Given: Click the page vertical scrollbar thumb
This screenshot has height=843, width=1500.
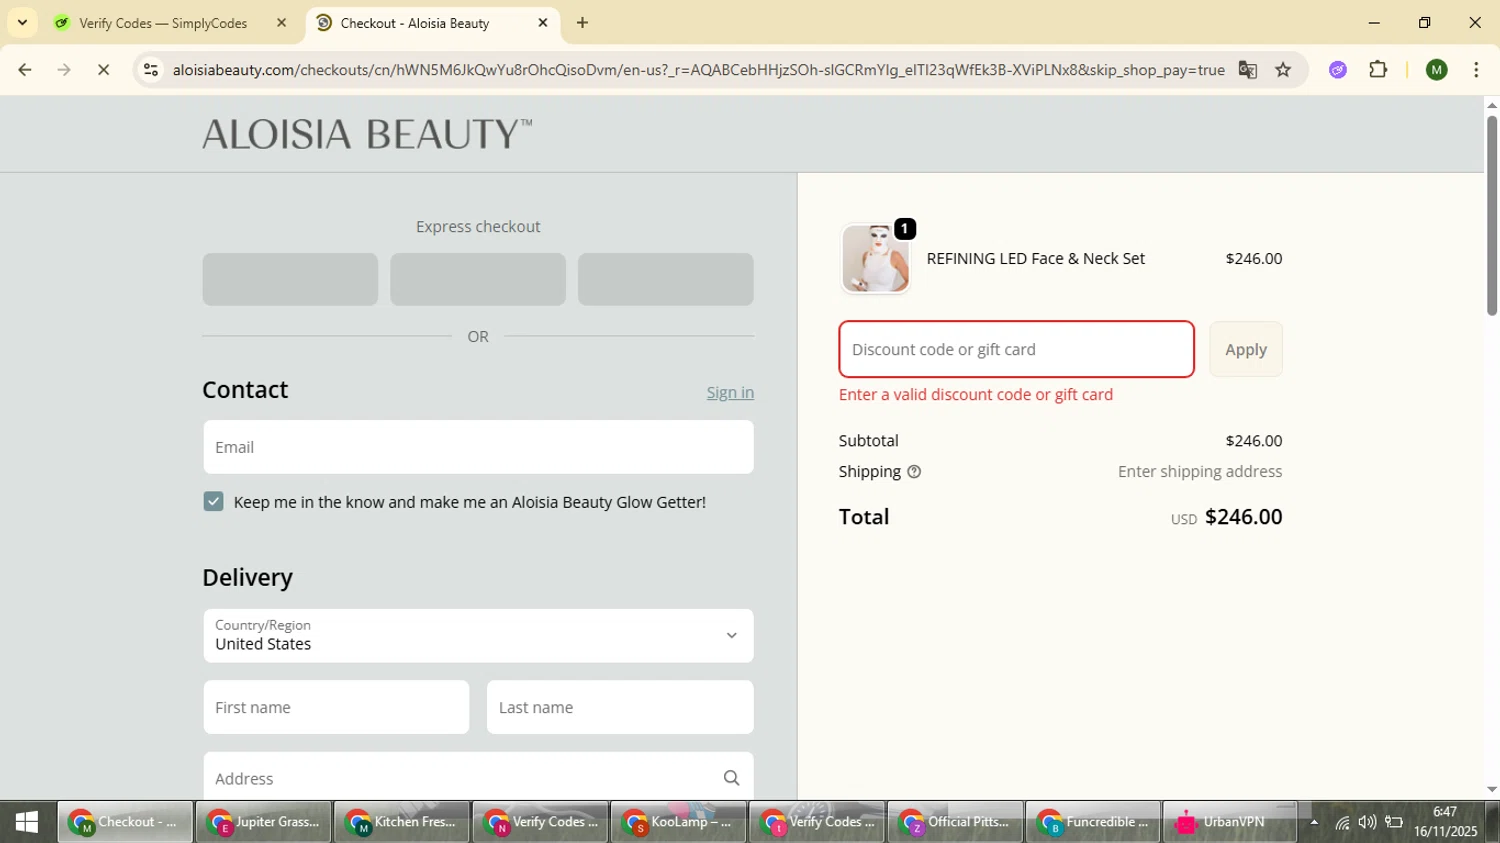Looking at the screenshot, I should pos(1491,215).
